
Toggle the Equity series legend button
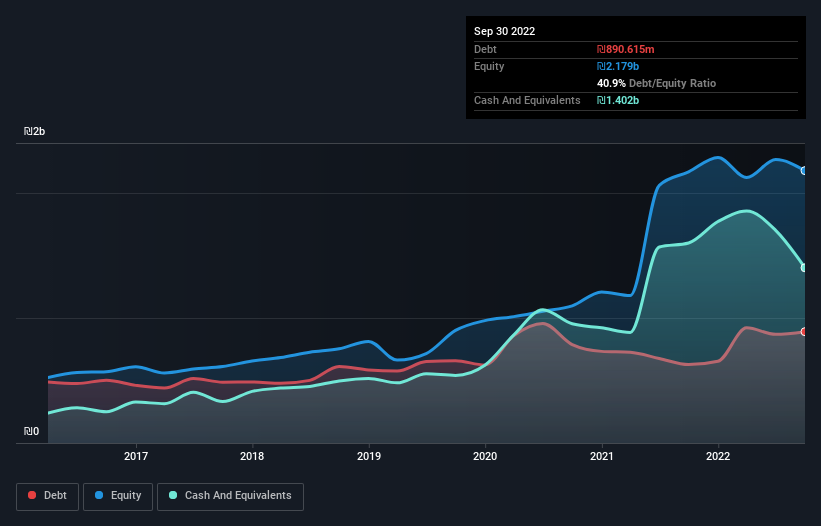(x=118, y=496)
